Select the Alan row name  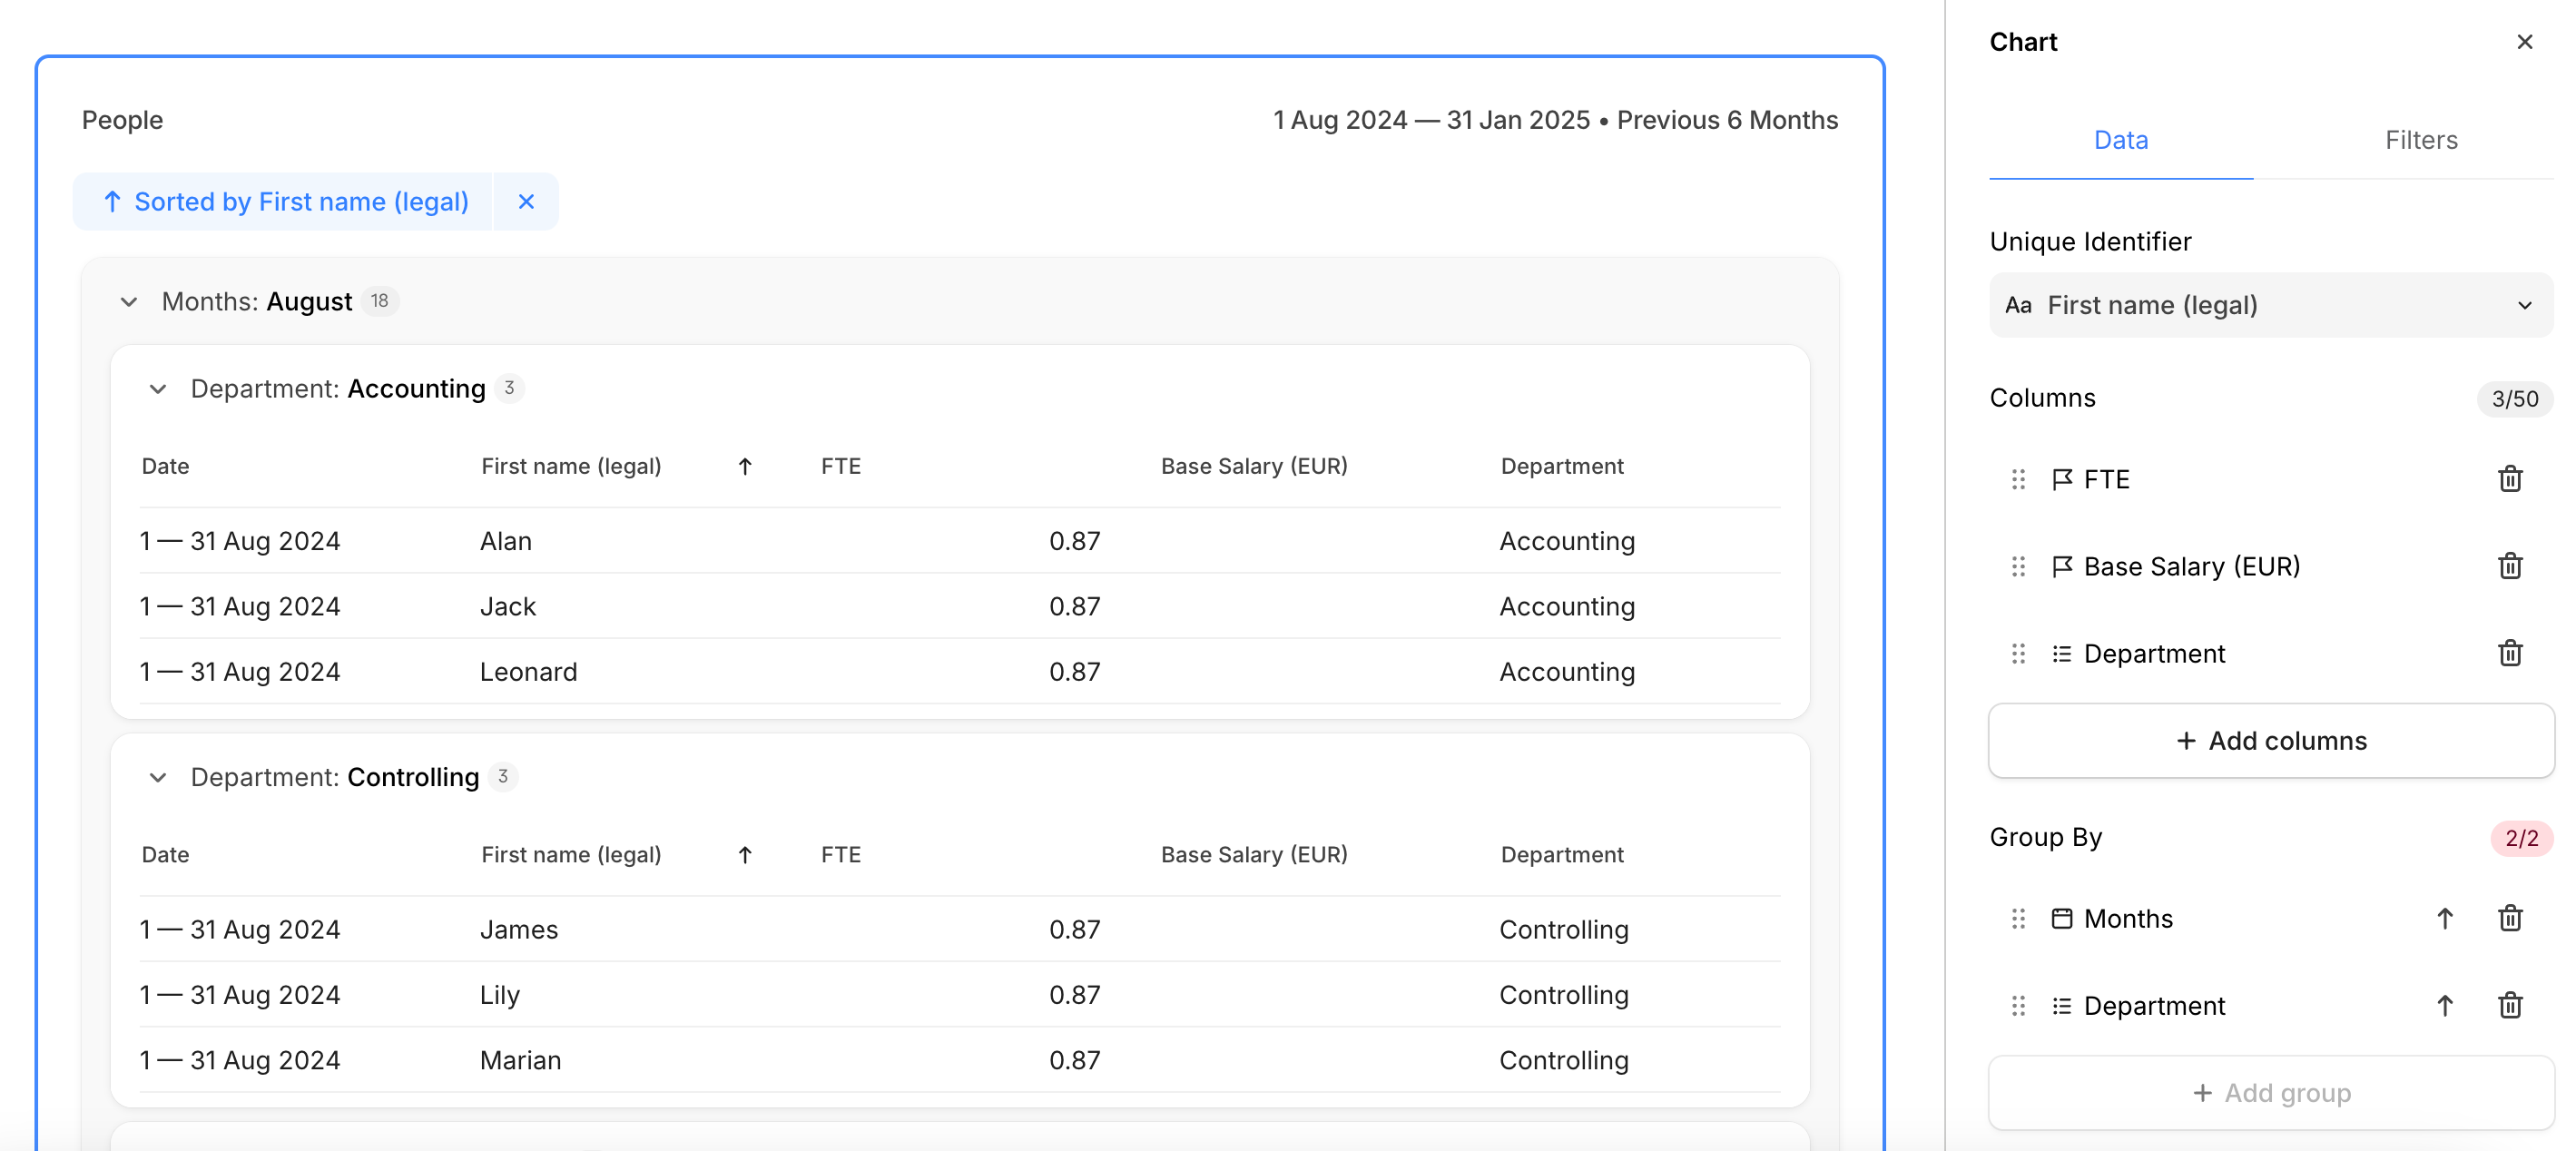pos(506,541)
